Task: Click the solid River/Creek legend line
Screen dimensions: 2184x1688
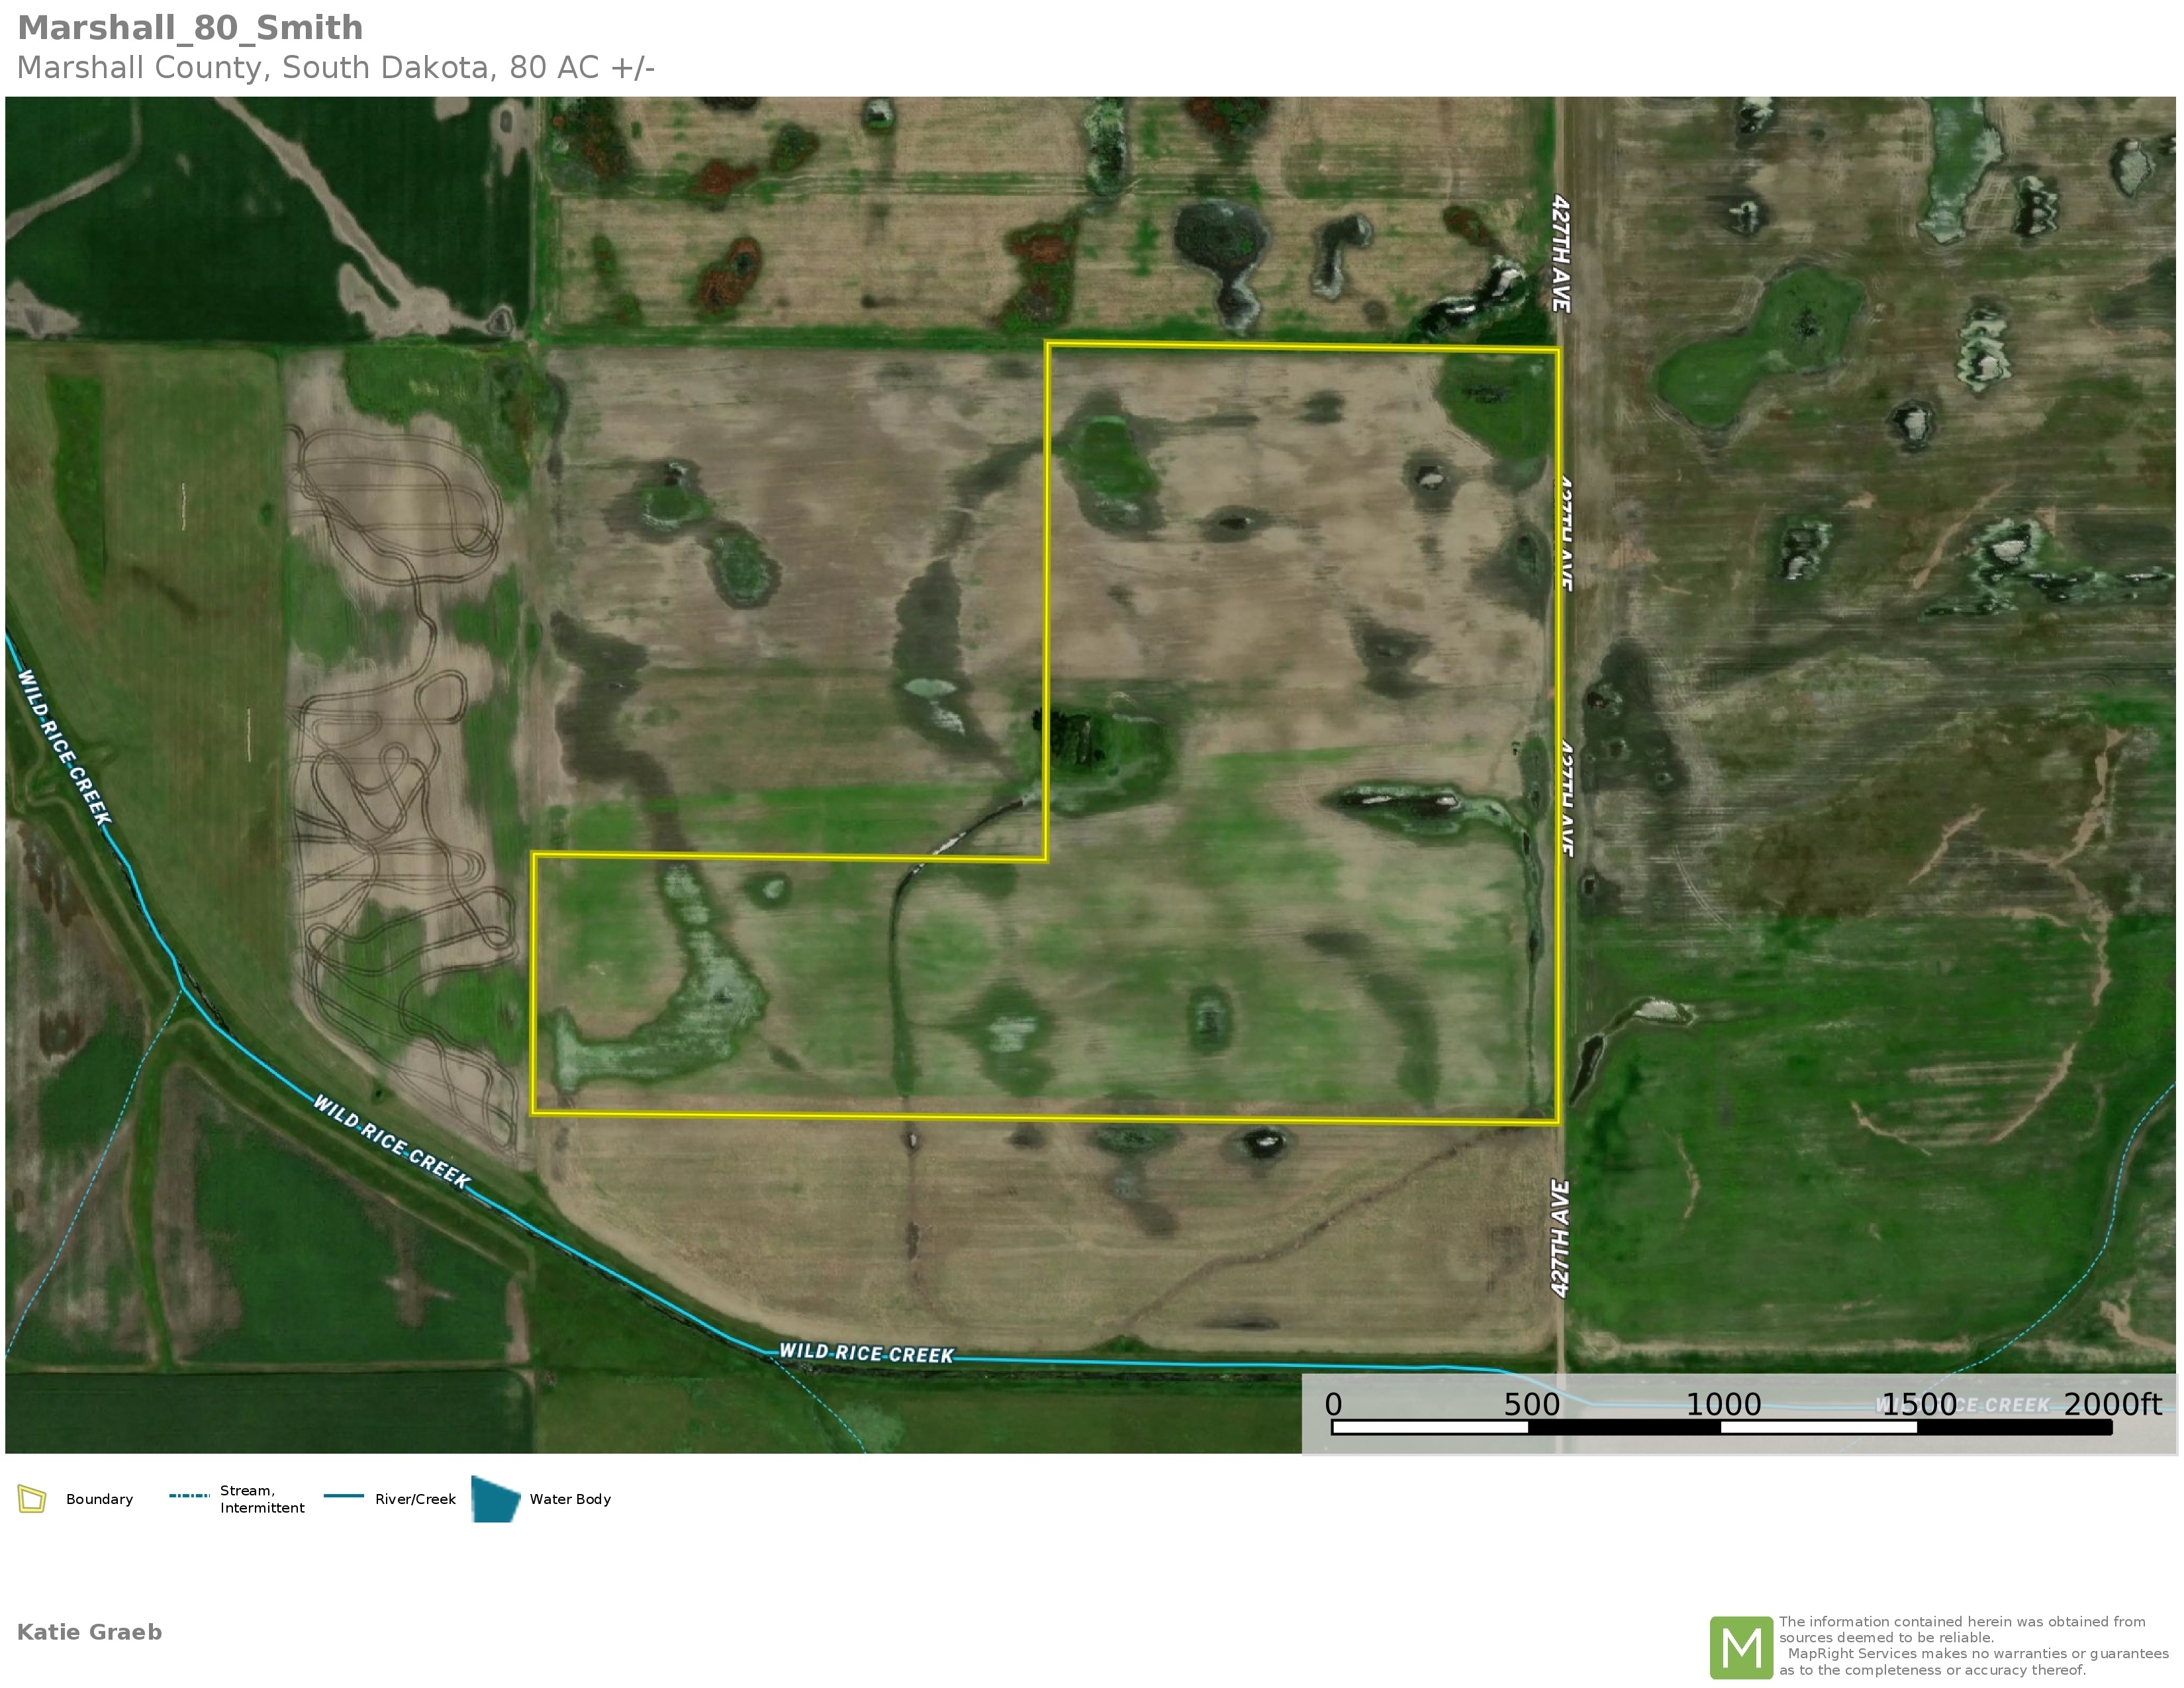Action: click(x=343, y=1497)
